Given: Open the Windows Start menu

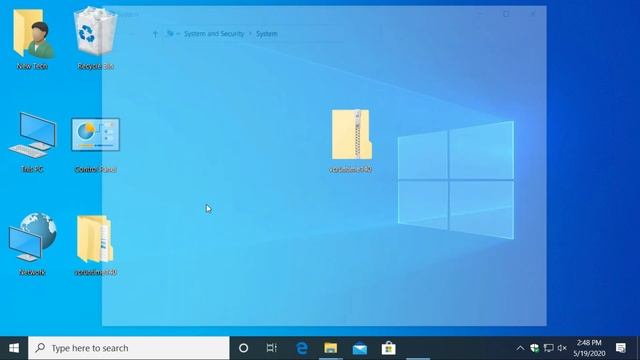Looking at the screenshot, I should pos(14,348).
